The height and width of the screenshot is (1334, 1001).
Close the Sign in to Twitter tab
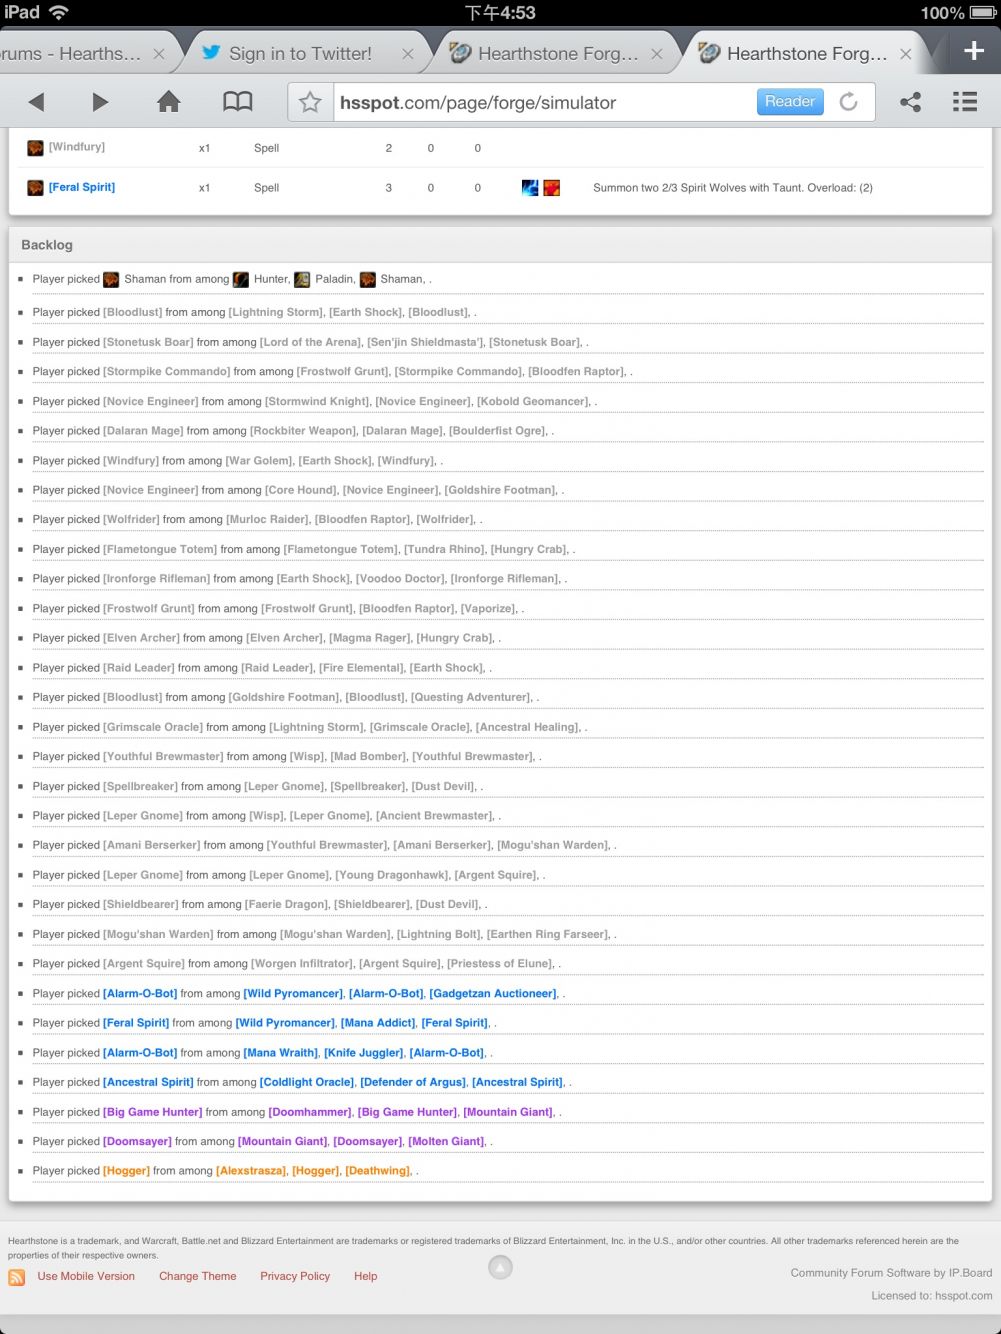pyautogui.click(x=408, y=54)
